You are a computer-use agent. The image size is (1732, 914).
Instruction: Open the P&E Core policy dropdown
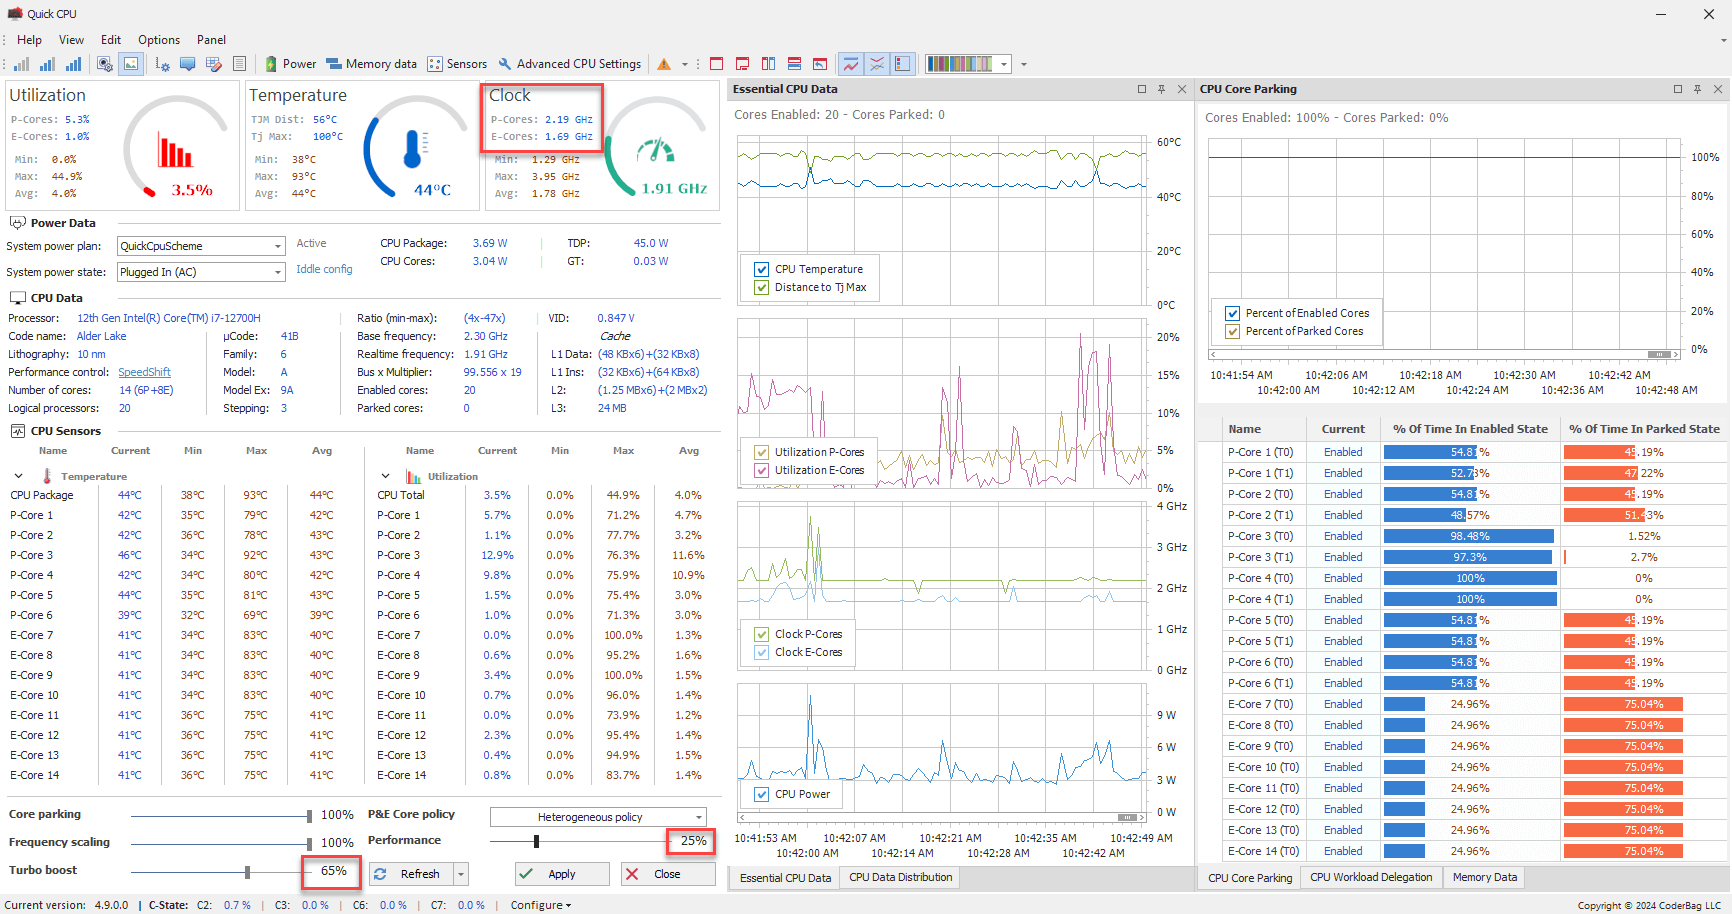(x=698, y=817)
